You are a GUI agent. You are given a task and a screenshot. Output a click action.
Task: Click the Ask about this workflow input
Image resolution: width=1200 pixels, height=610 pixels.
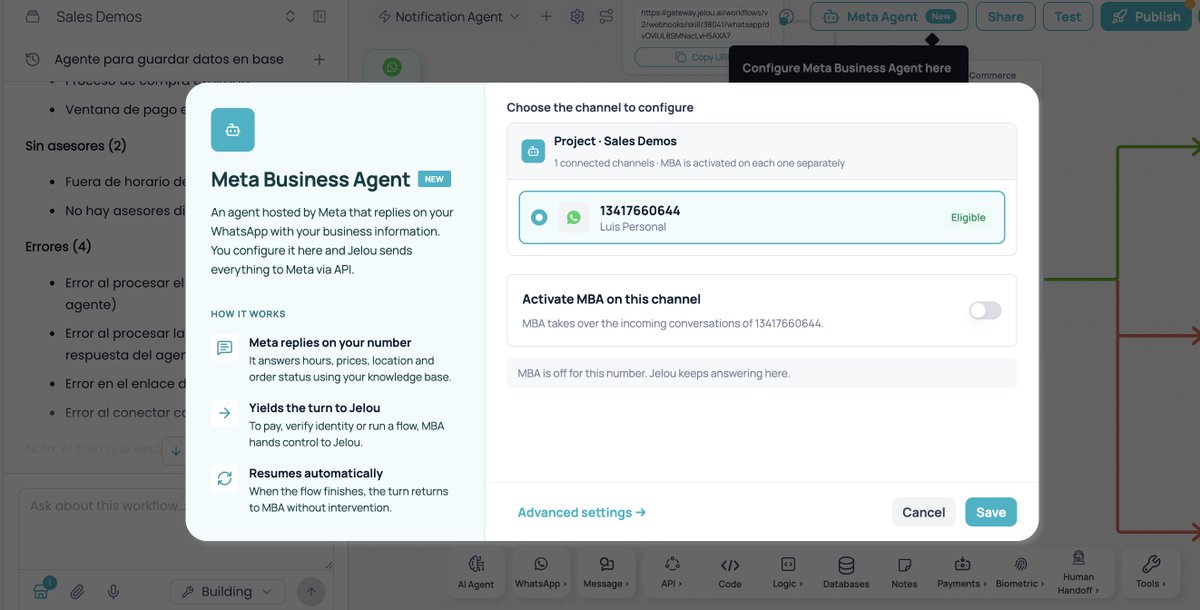[x=175, y=528]
